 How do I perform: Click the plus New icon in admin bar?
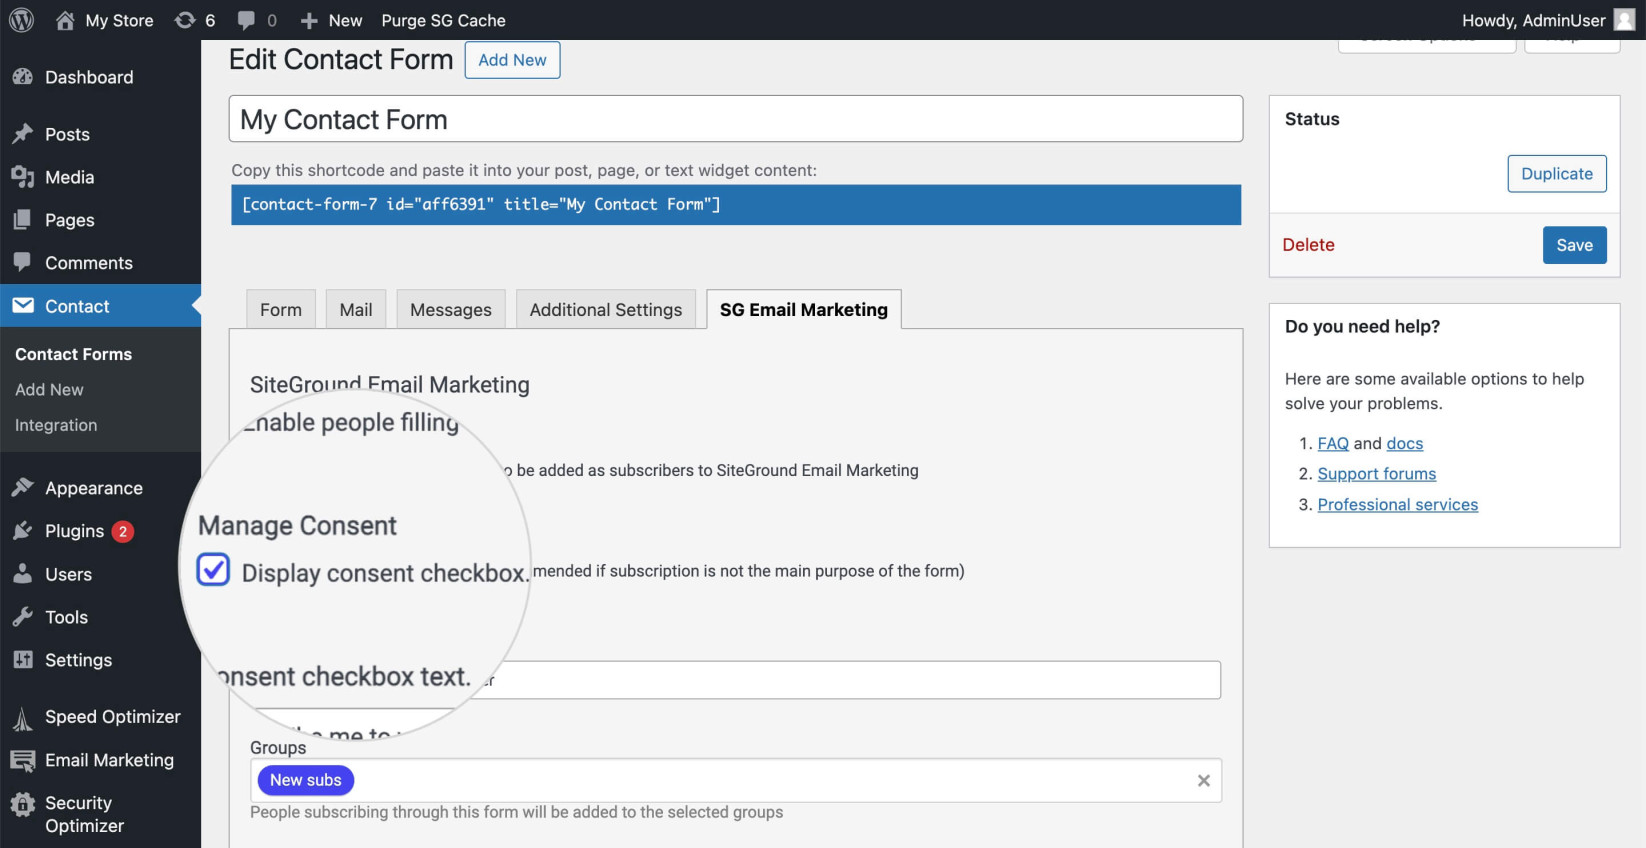pyautogui.click(x=309, y=20)
